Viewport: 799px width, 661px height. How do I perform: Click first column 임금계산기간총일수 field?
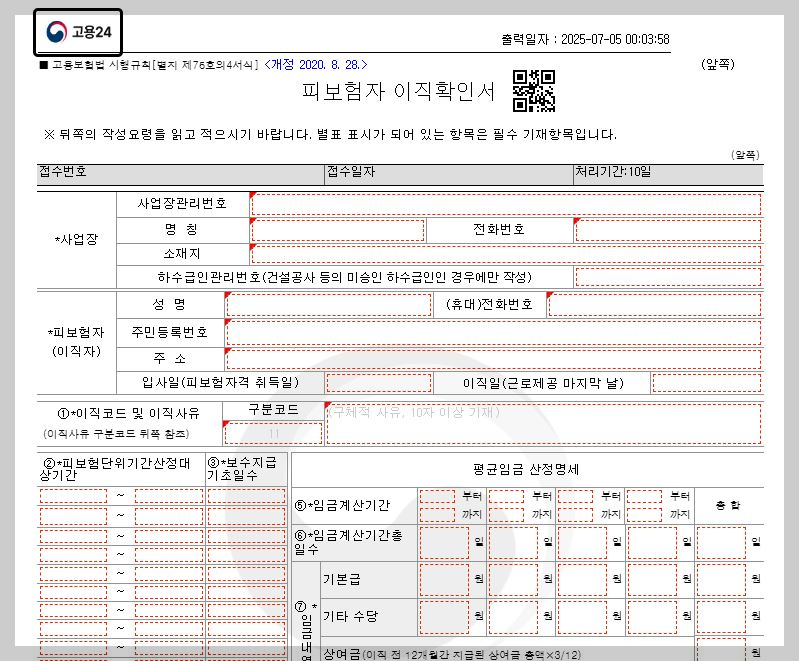point(444,543)
